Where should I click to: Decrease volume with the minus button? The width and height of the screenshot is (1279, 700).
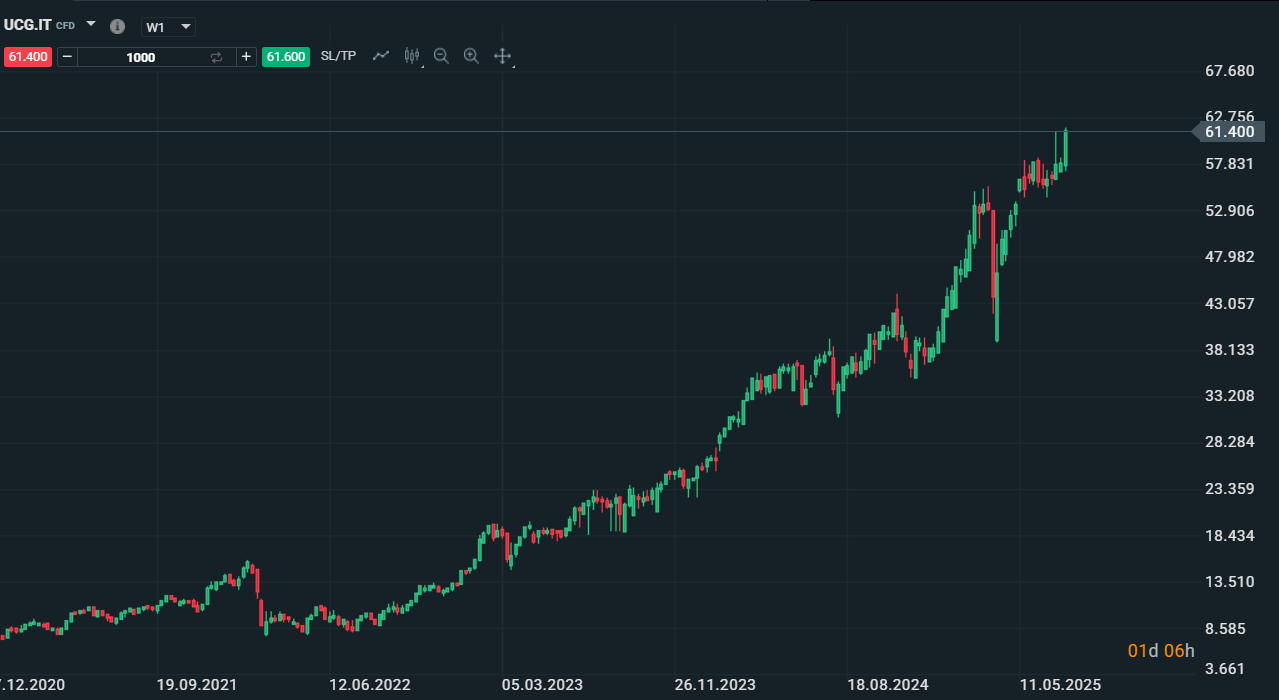pos(67,57)
